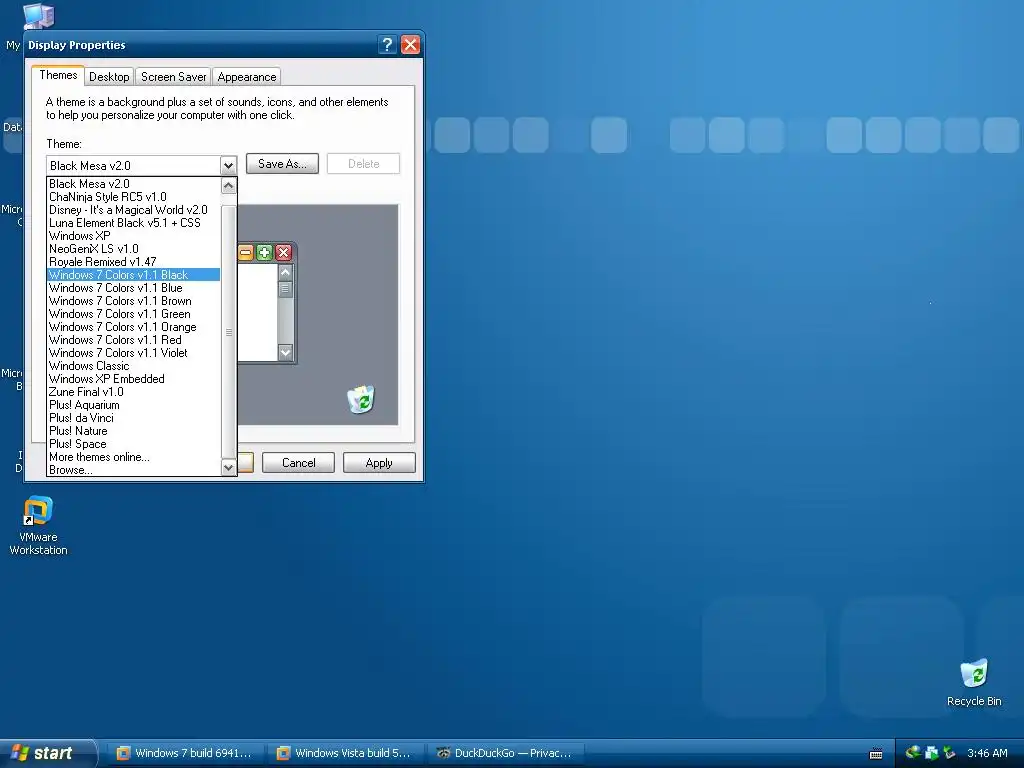Click the Apply button
This screenshot has height=768, width=1024.
point(379,462)
